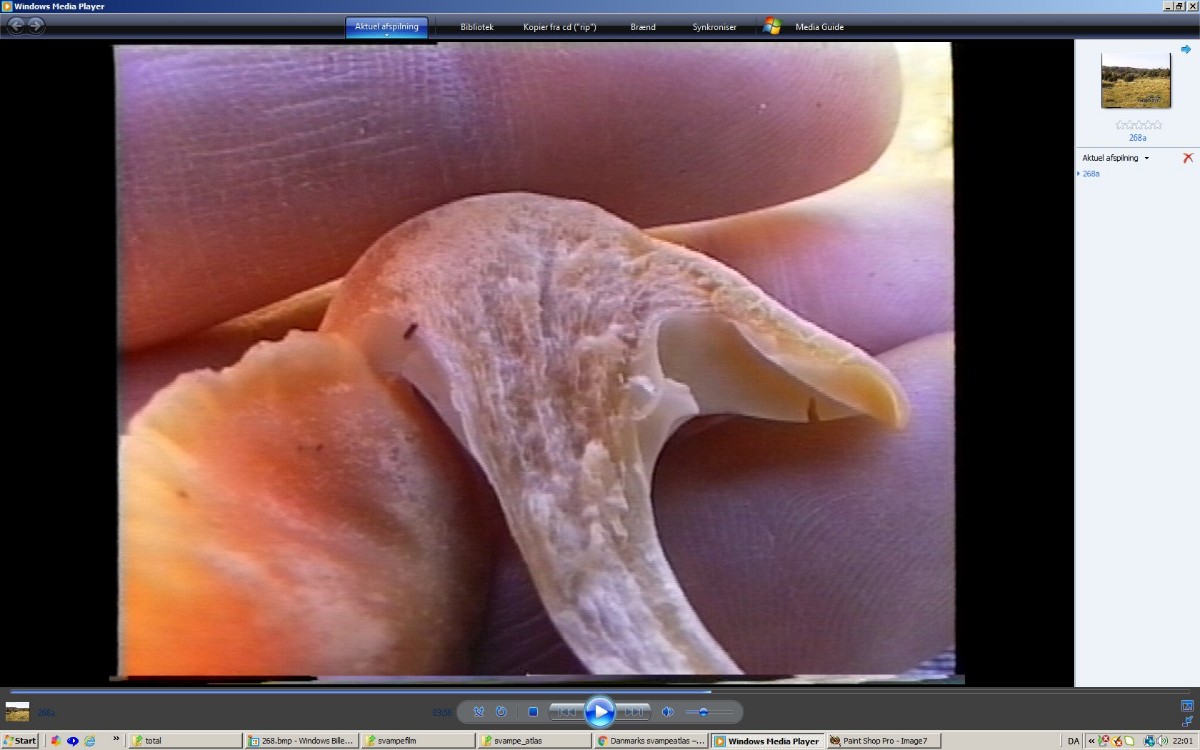
Task: Skip to the previous track
Action: pos(566,712)
